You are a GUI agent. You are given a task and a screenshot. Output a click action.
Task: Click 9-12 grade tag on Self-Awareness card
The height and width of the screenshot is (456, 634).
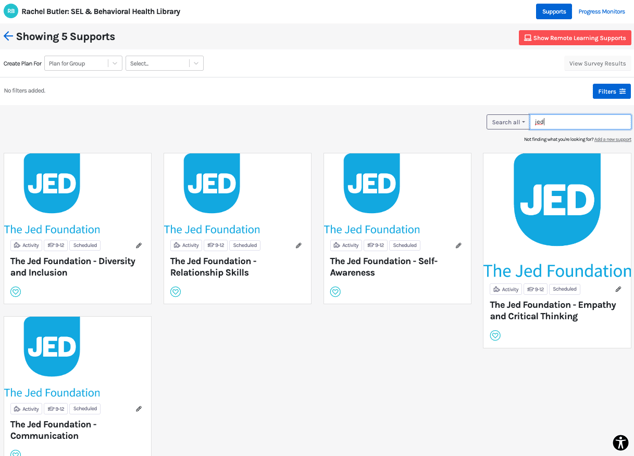point(376,245)
